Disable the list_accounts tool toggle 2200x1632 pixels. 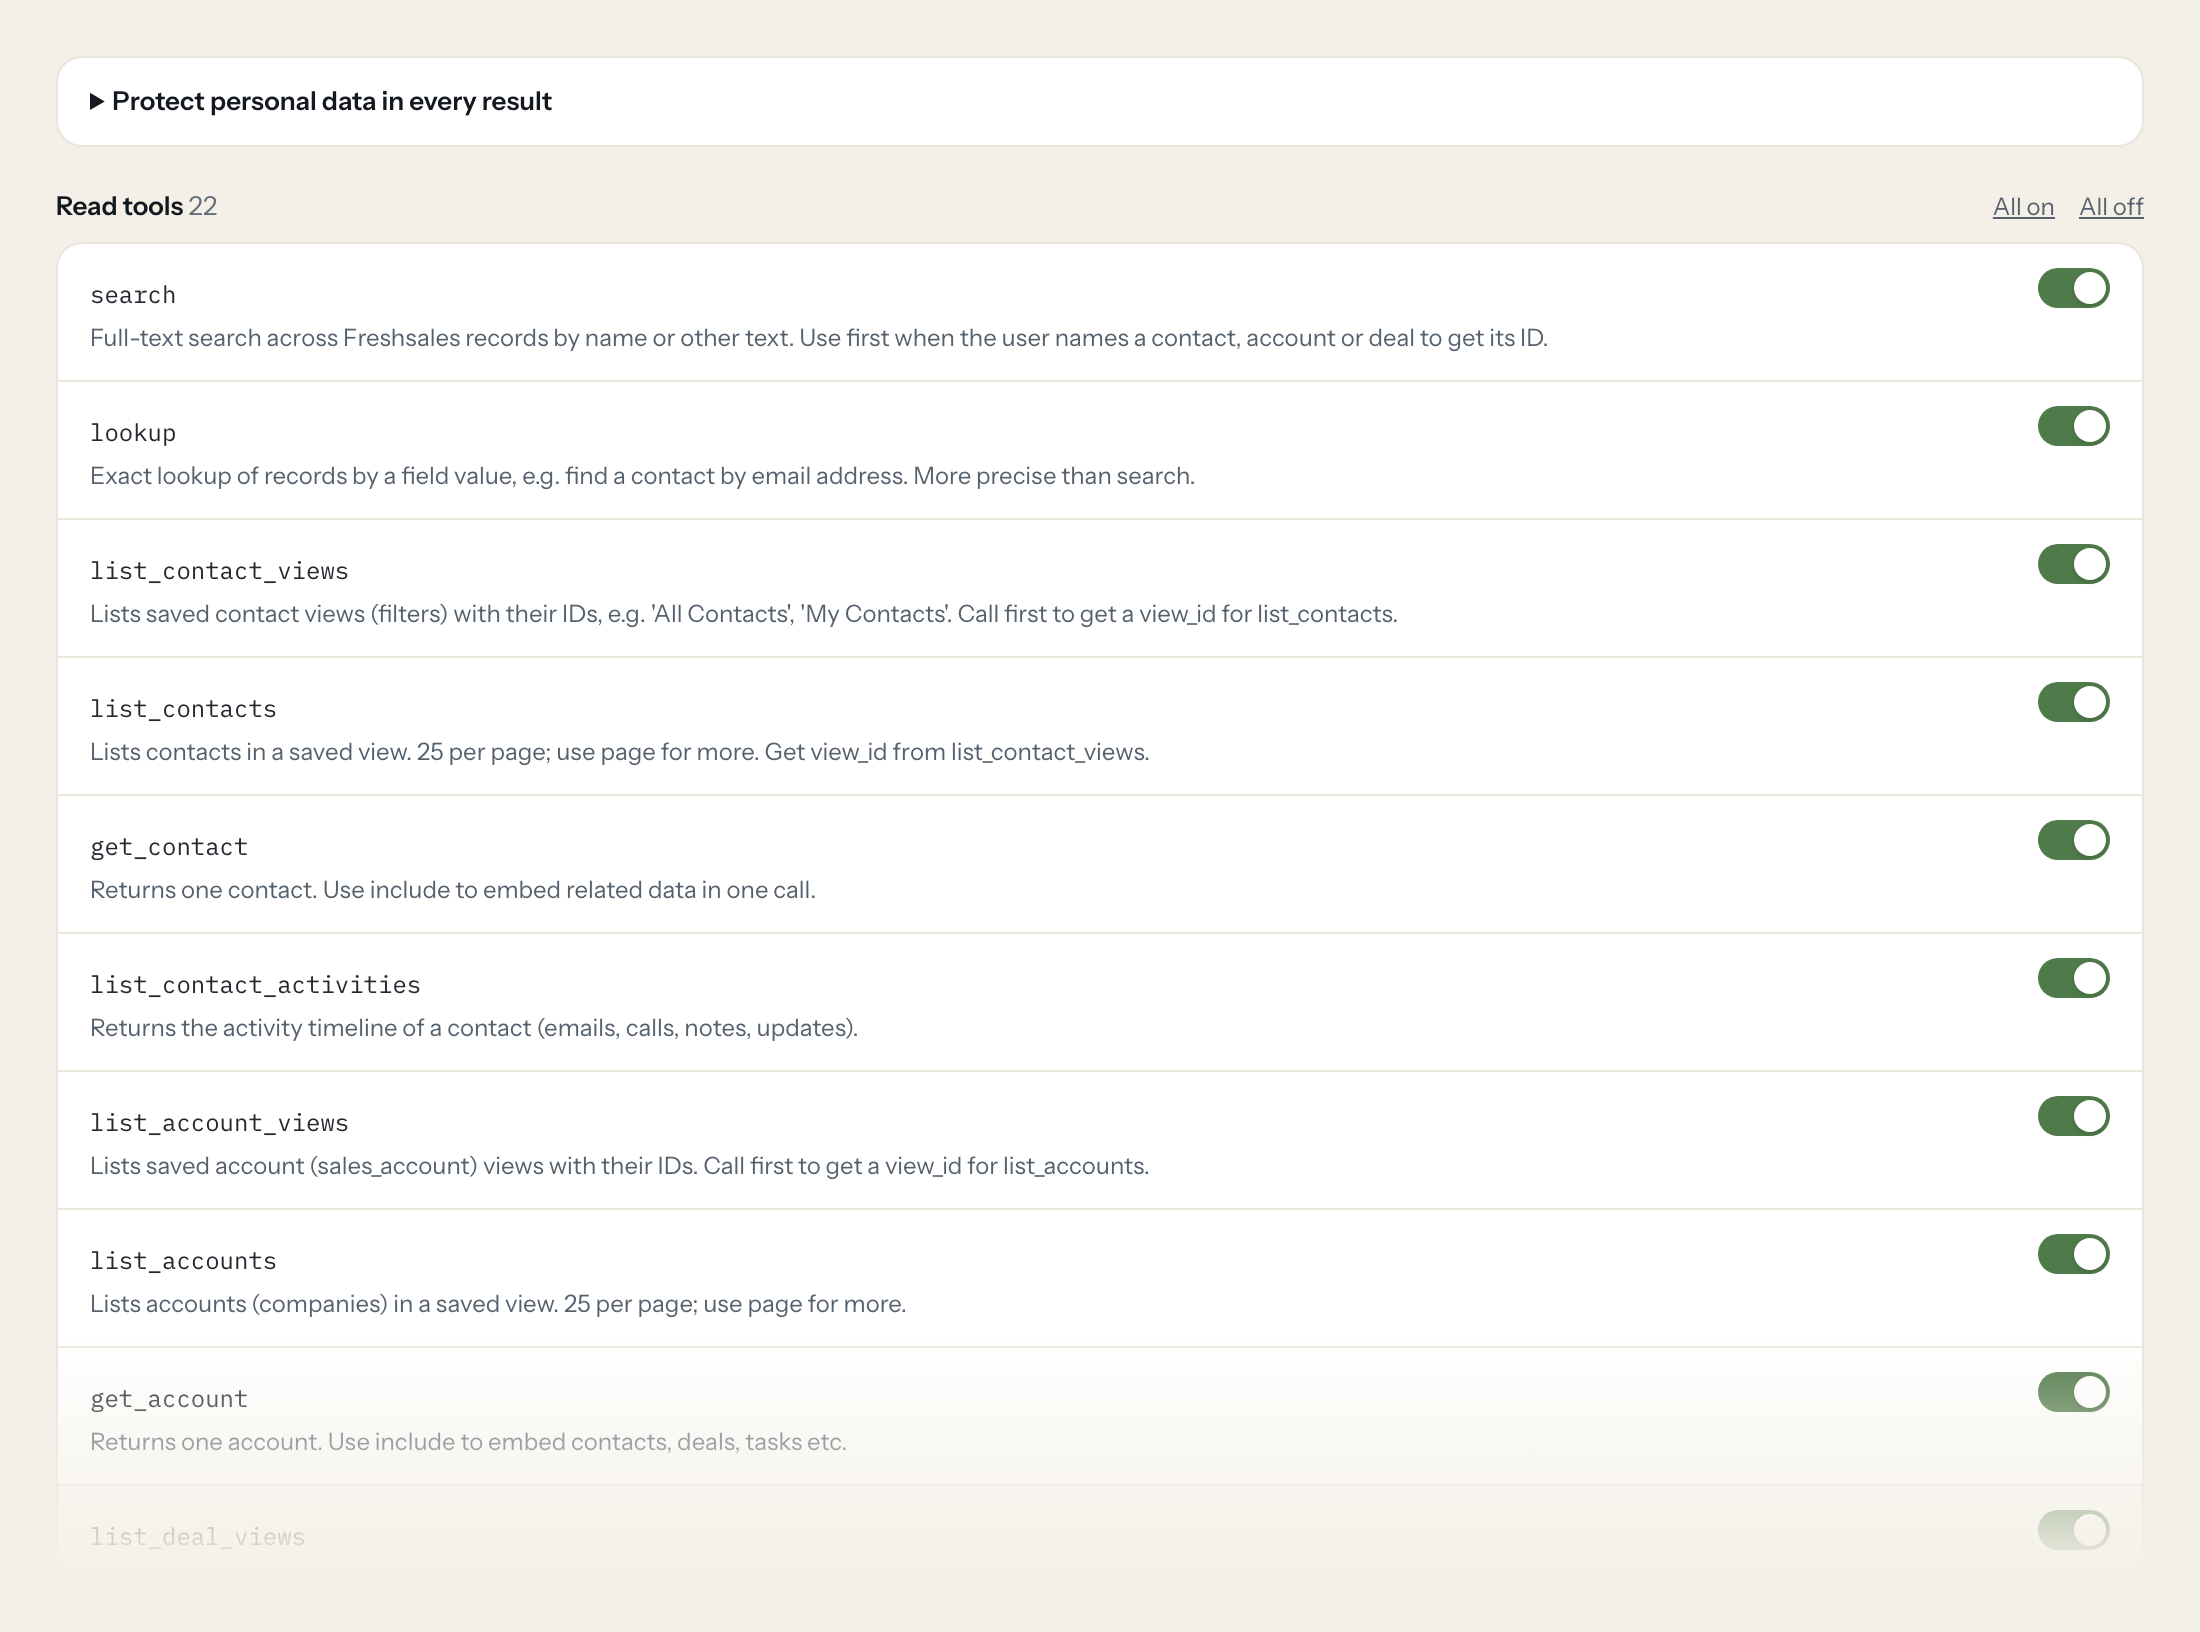(2073, 1254)
